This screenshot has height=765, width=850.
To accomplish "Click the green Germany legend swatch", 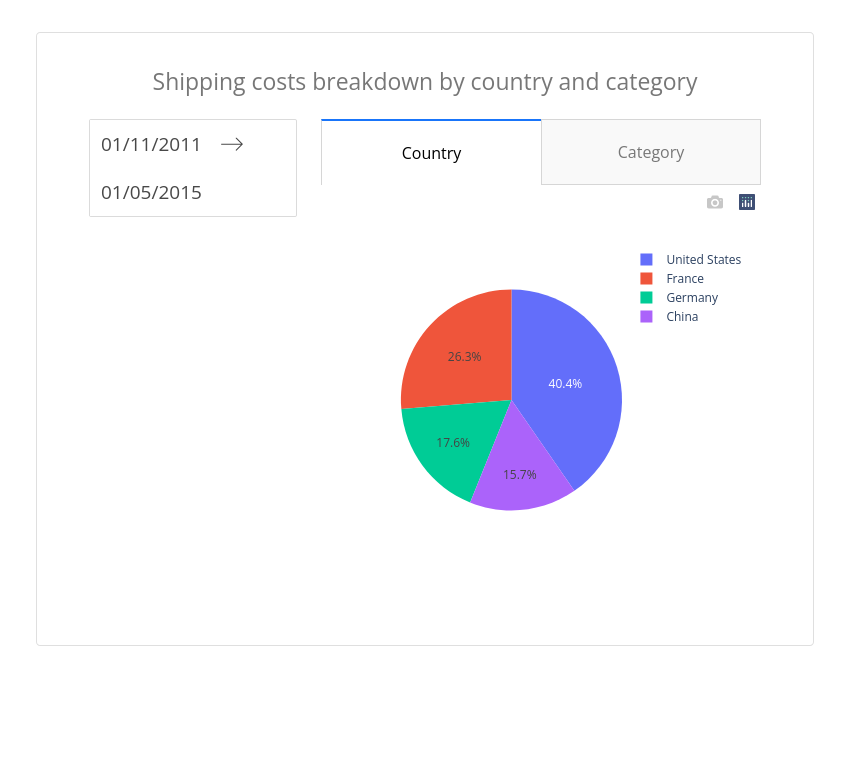I will (646, 297).
